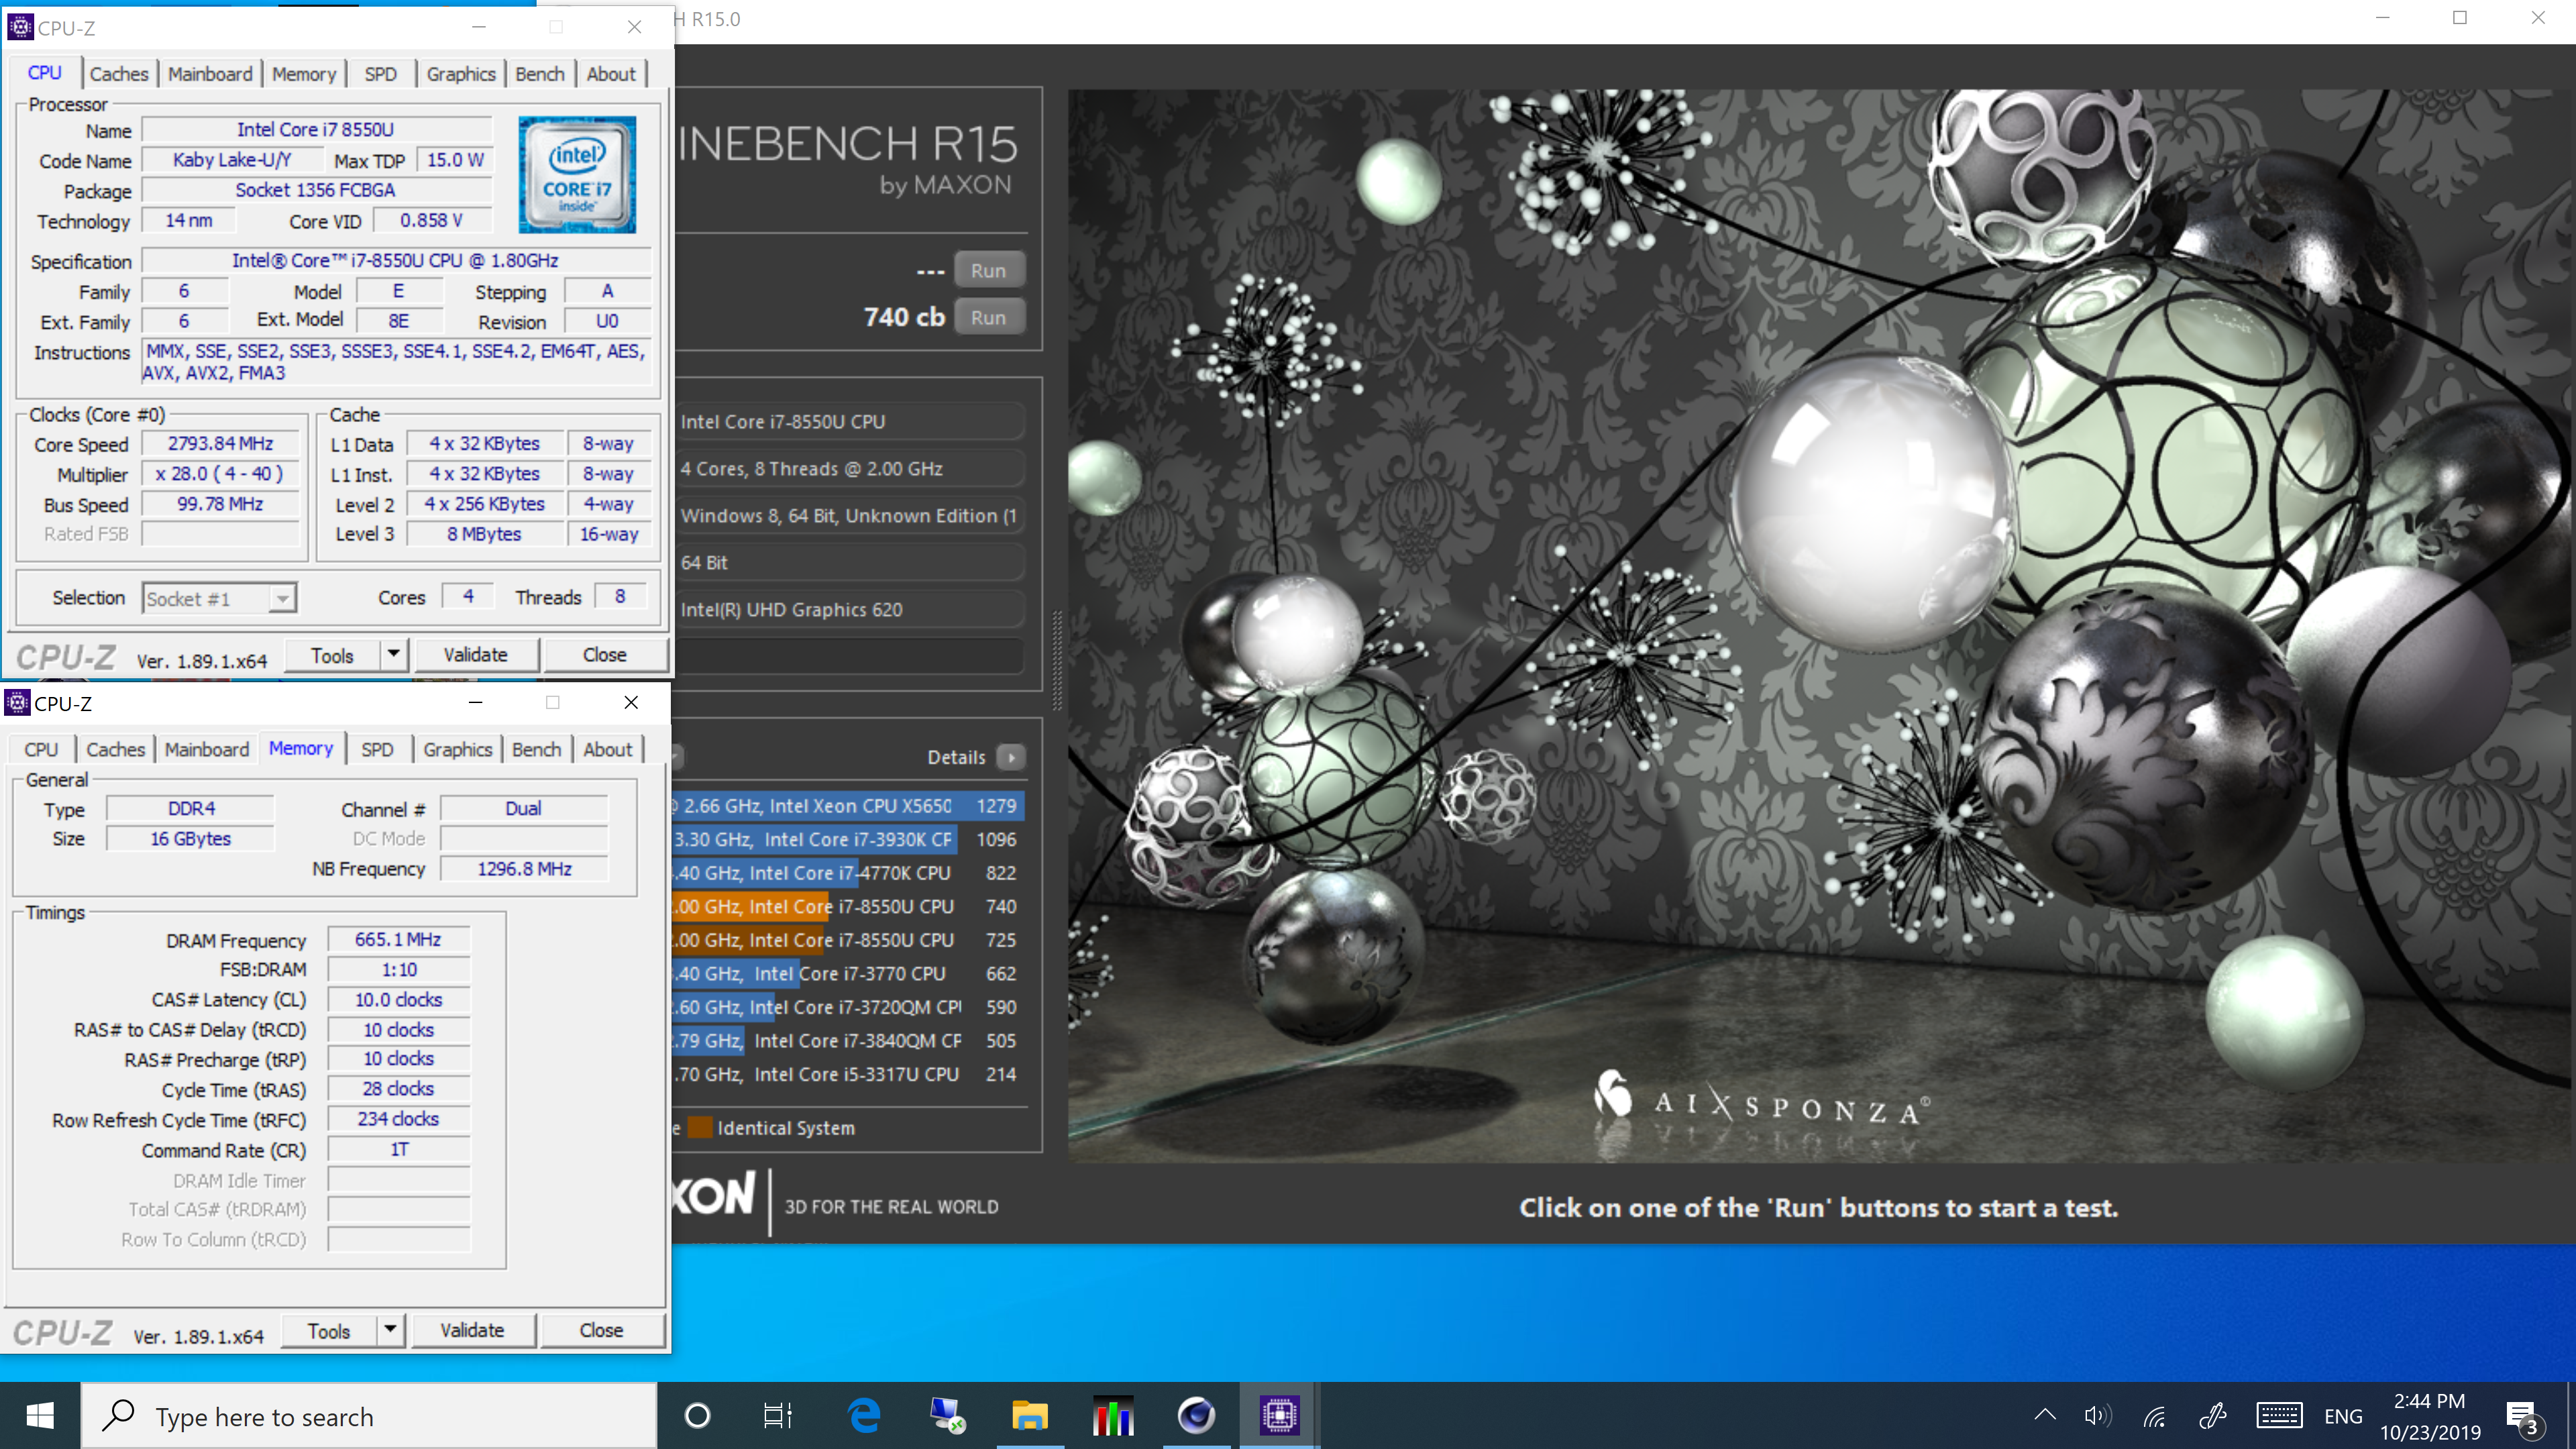
Task: Open Windows Ink Workspace pen icon
Action: click(x=2213, y=1416)
